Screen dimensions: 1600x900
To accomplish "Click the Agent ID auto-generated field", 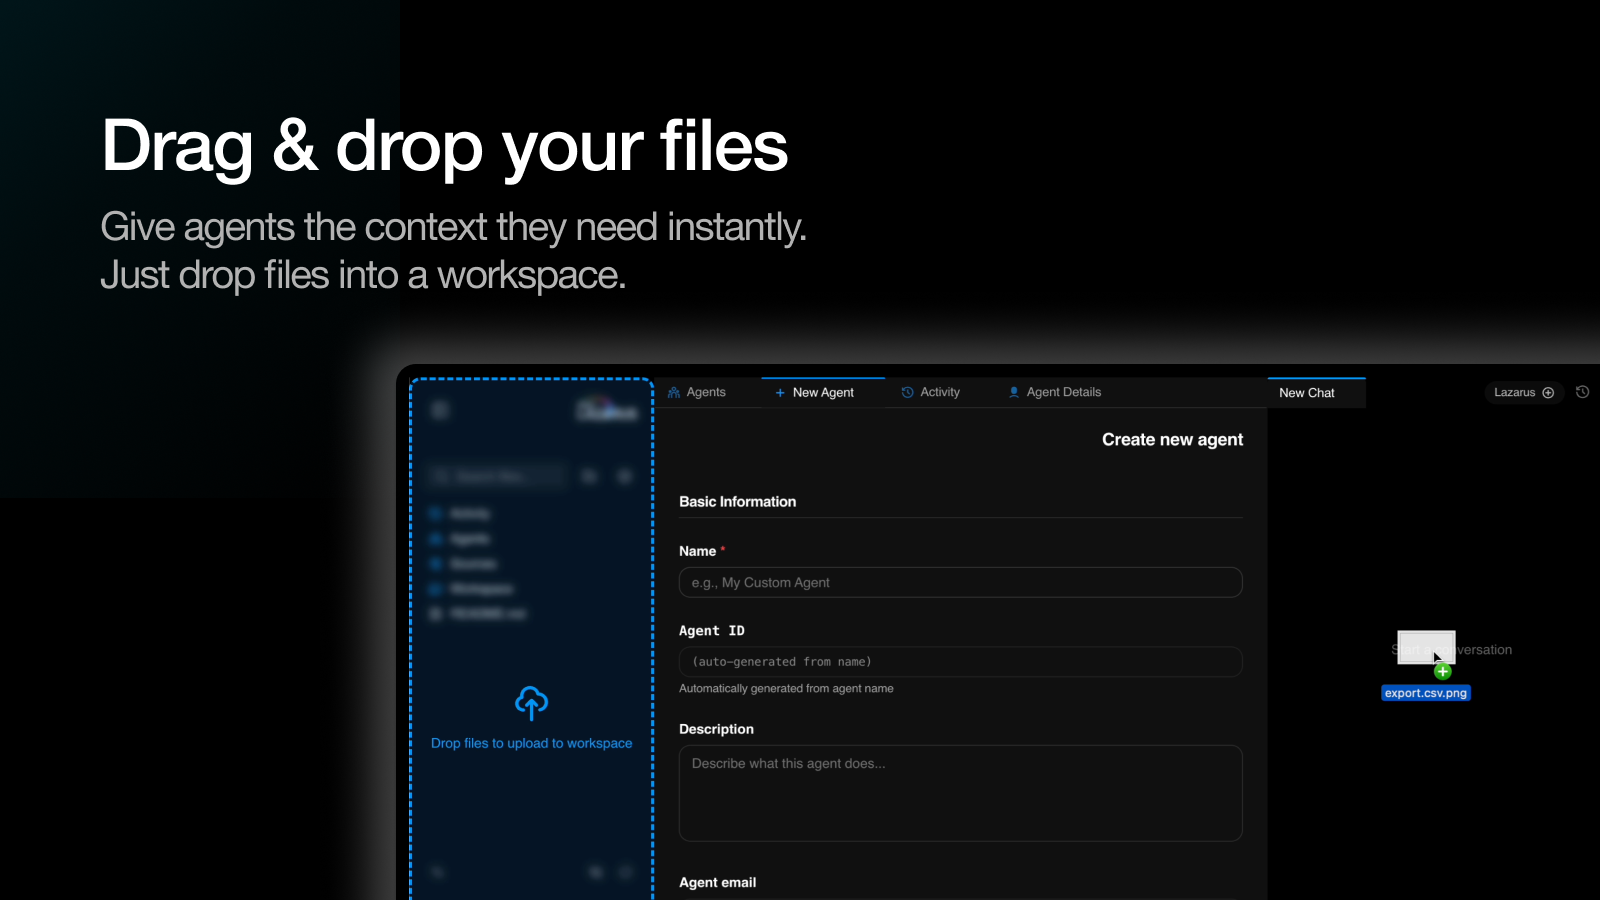I will pos(960,661).
